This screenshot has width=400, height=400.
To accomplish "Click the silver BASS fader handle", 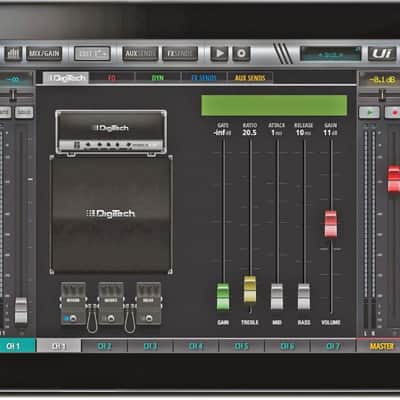I will click(x=304, y=296).
